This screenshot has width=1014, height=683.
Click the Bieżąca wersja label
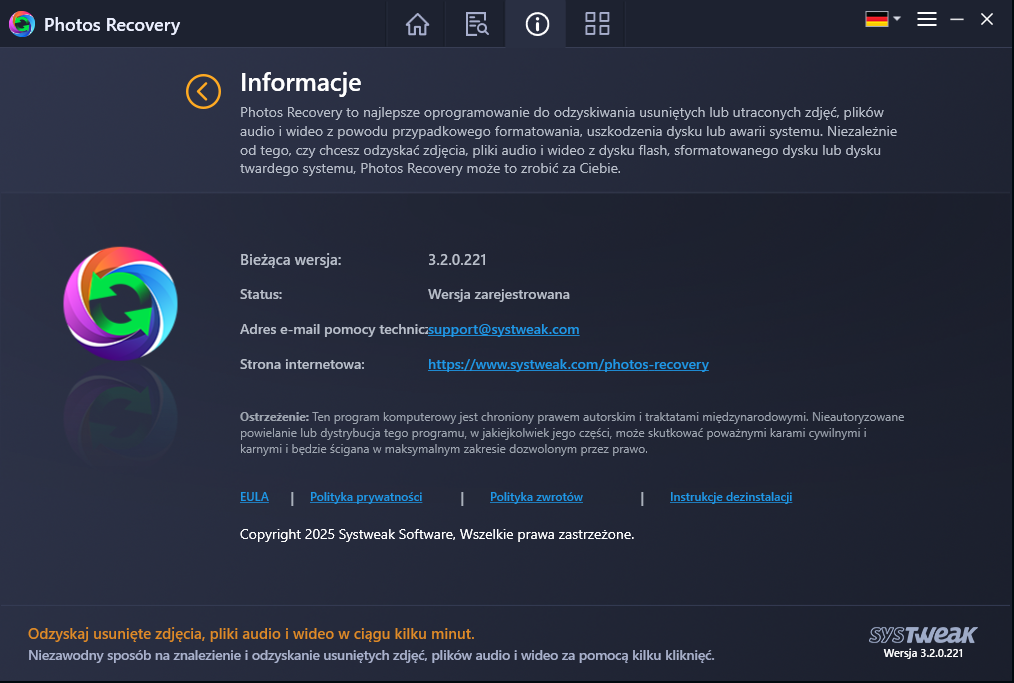pyautogui.click(x=290, y=260)
